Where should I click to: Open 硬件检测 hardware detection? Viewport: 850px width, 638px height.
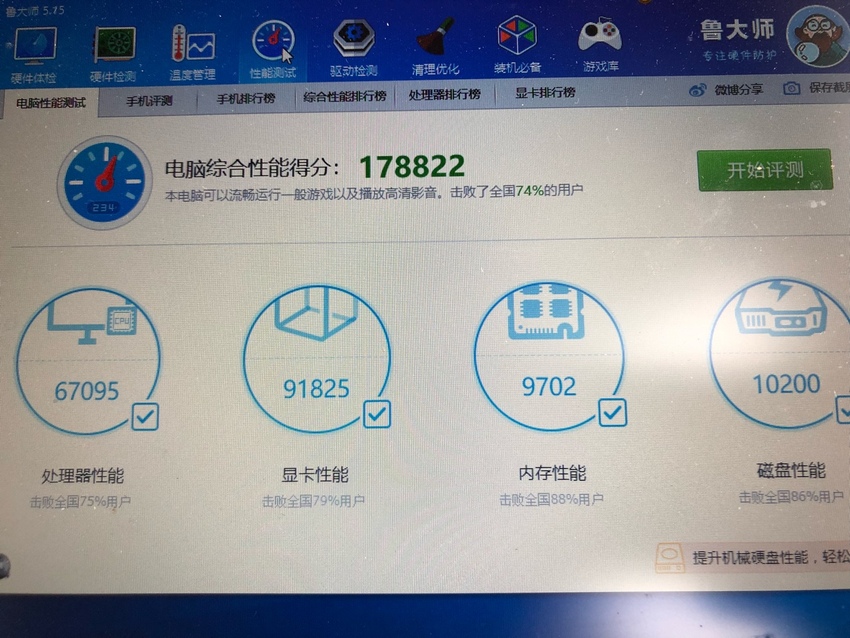113,53
